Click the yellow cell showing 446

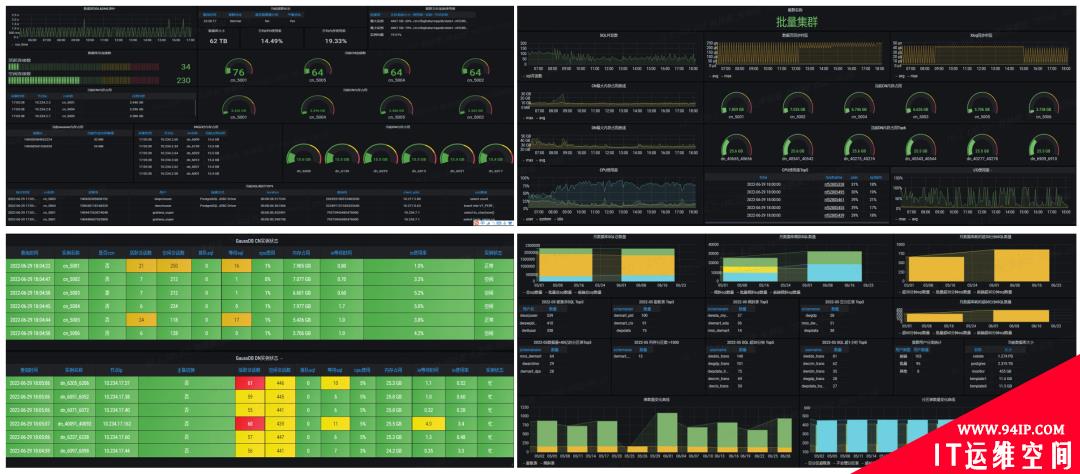coord(280,382)
